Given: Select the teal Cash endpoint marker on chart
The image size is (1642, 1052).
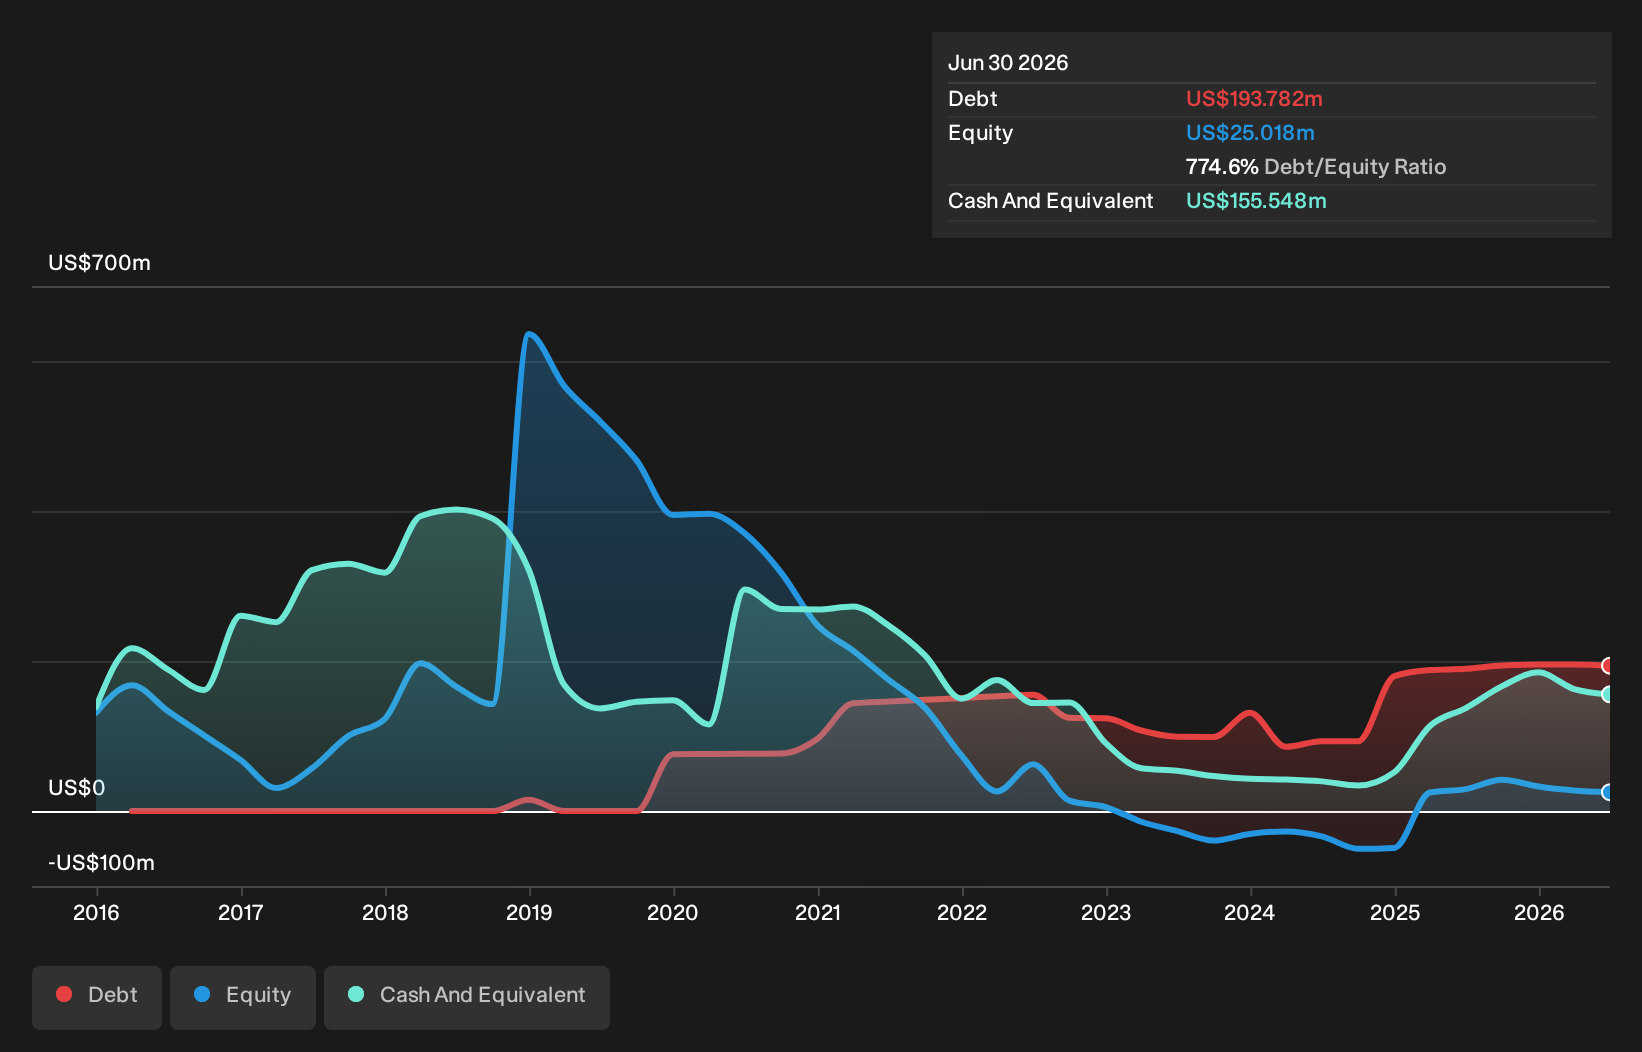Looking at the screenshot, I should coord(1608,694).
